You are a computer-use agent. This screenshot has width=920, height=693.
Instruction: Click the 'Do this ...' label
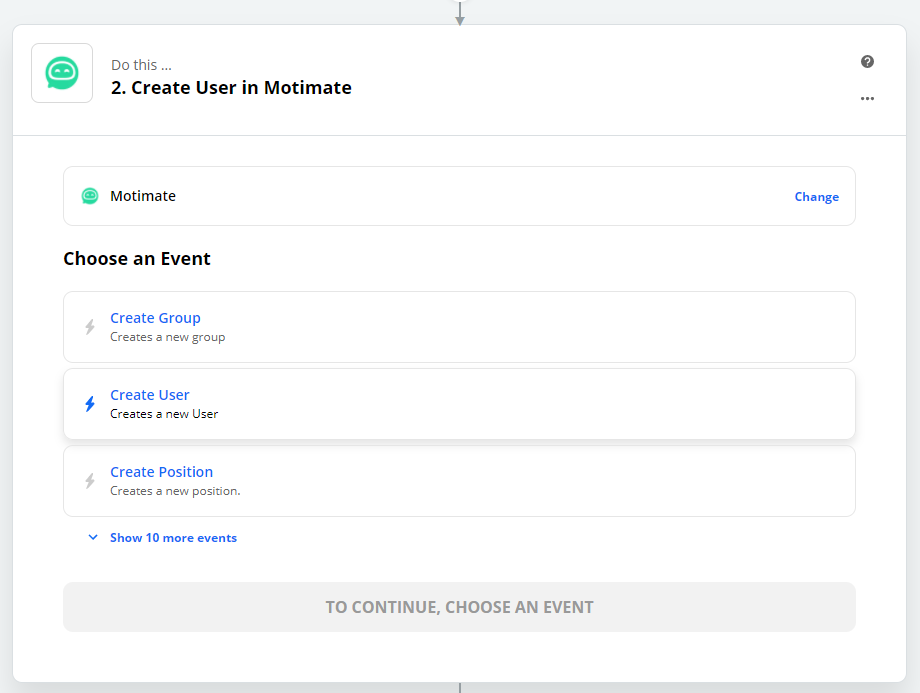141,65
